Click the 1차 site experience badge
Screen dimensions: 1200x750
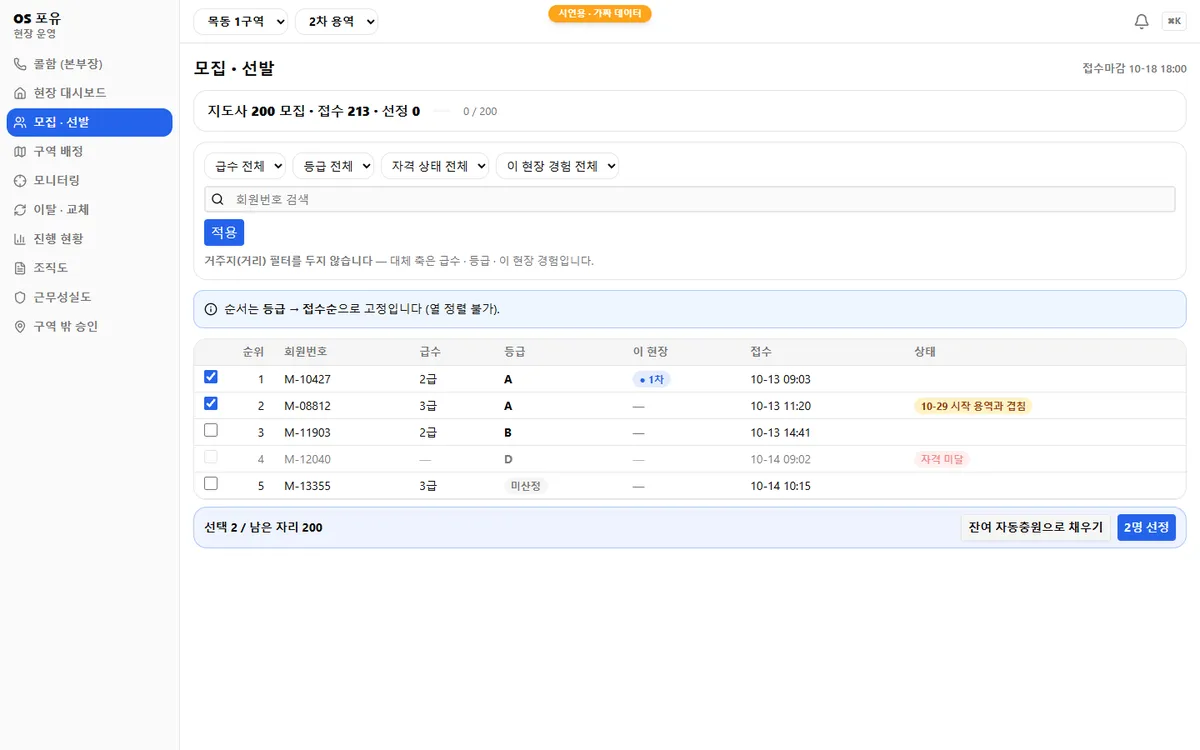651,380
